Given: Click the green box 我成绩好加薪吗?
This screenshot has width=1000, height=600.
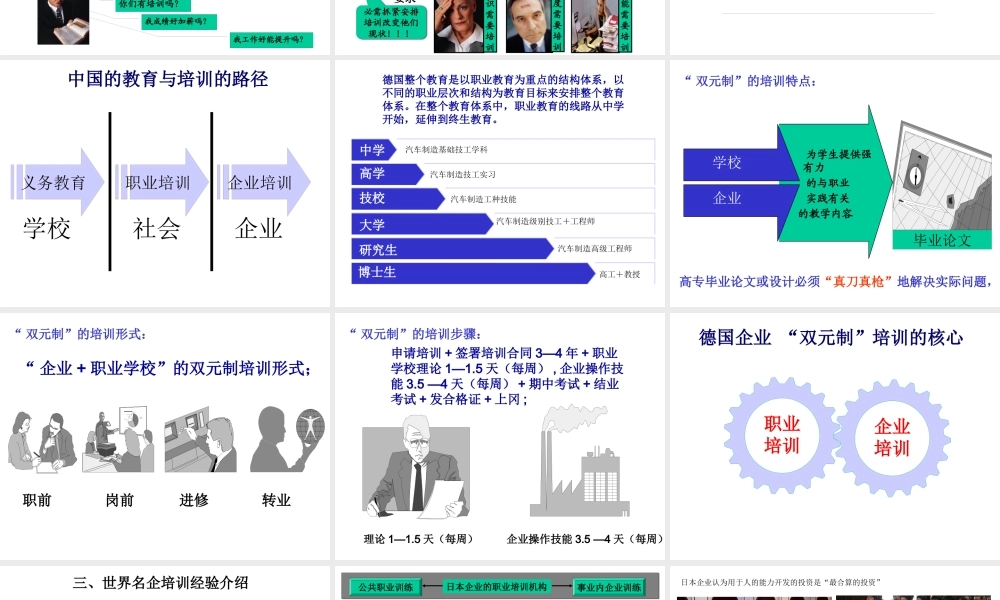Looking at the screenshot, I should pyautogui.click(x=179, y=22).
